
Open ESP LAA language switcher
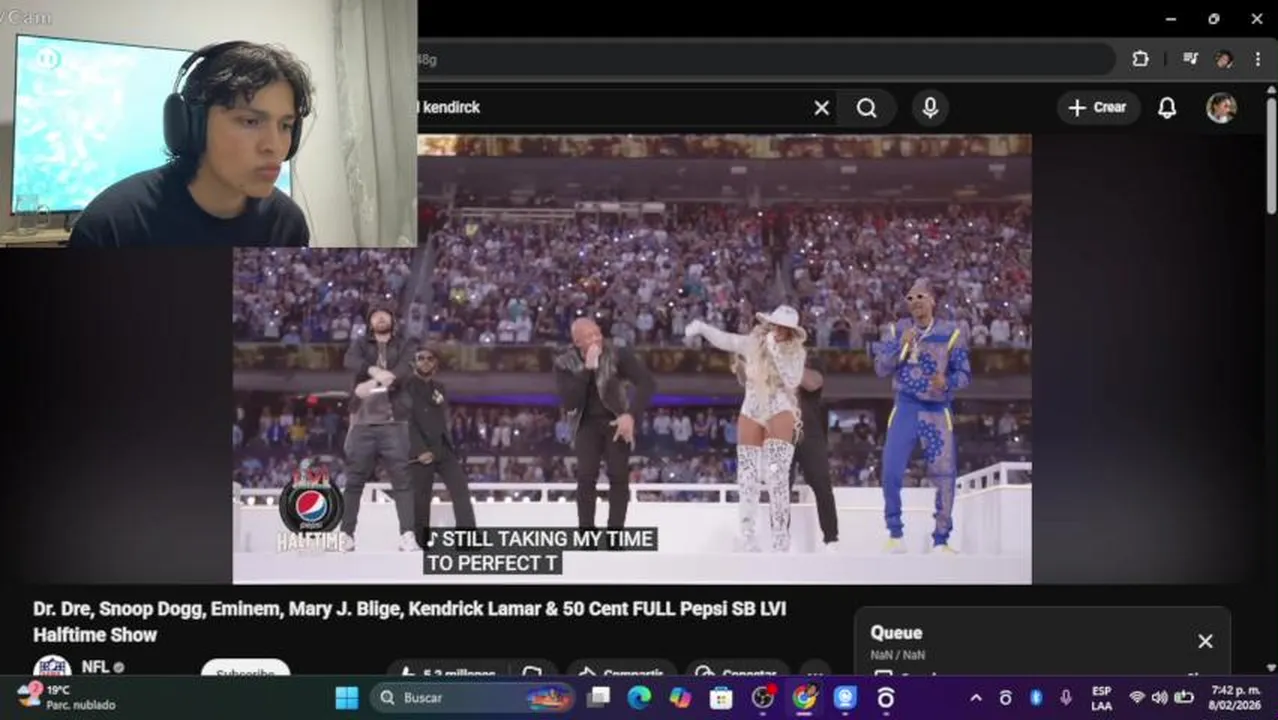click(1101, 698)
